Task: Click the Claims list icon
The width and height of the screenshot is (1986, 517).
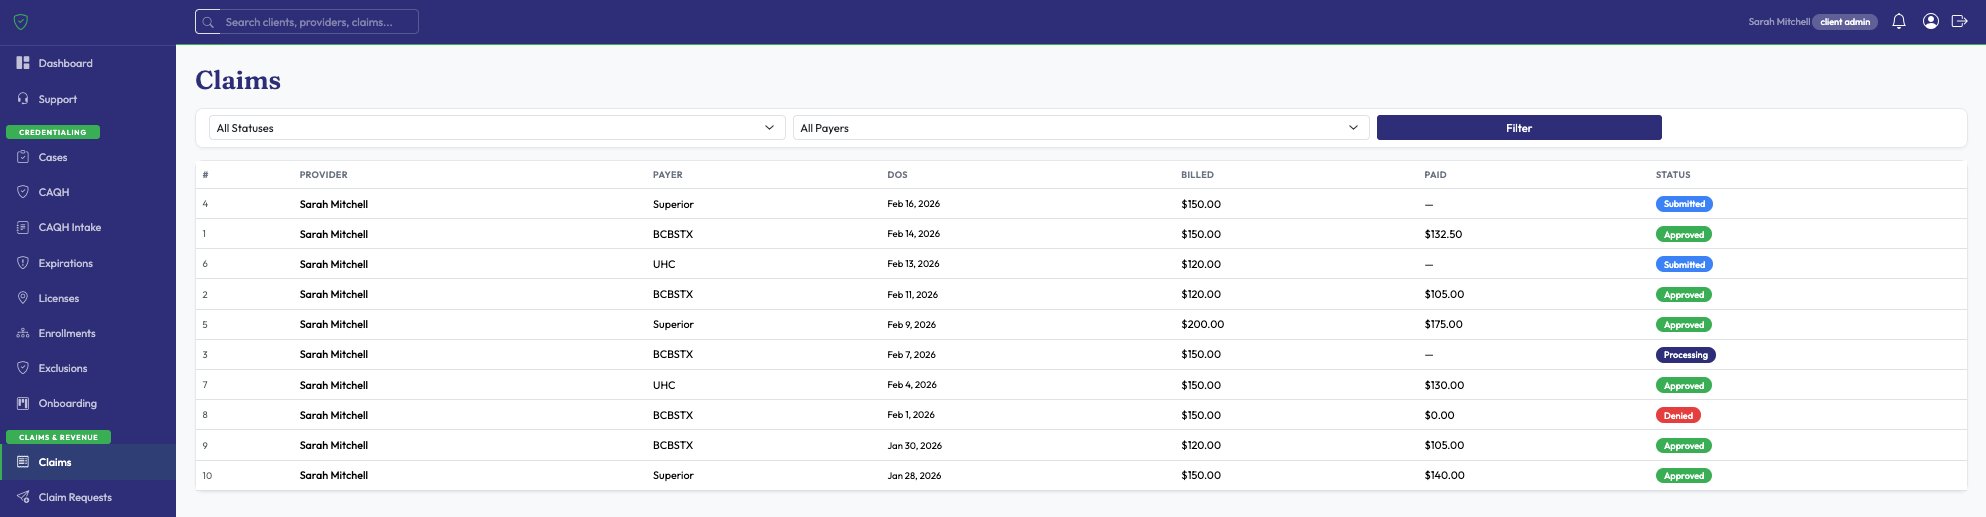Action: coord(23,462)
